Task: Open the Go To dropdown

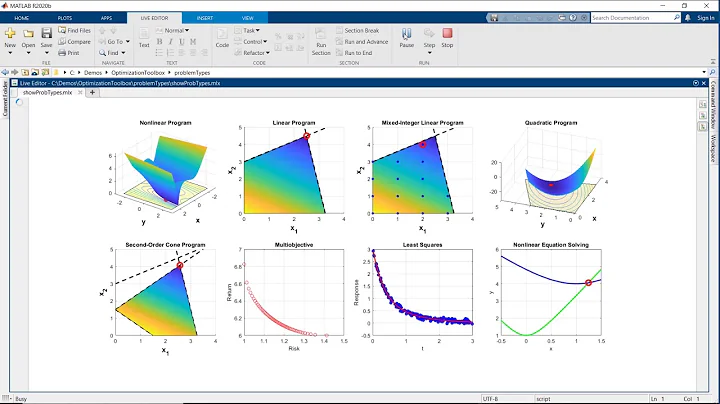Action: [114, 42]
